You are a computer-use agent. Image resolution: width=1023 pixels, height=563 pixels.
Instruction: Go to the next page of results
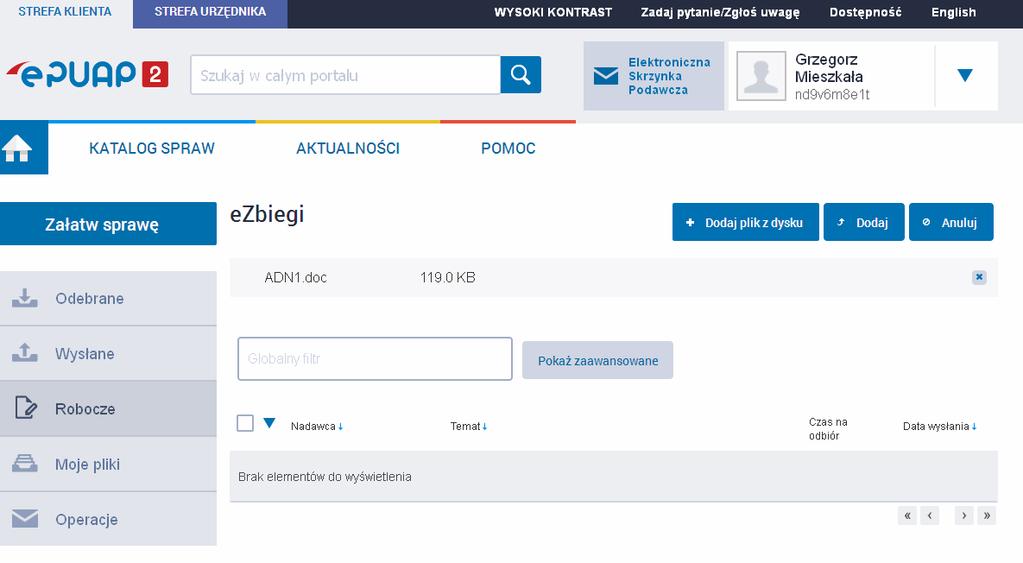click(x=964, y=515)
